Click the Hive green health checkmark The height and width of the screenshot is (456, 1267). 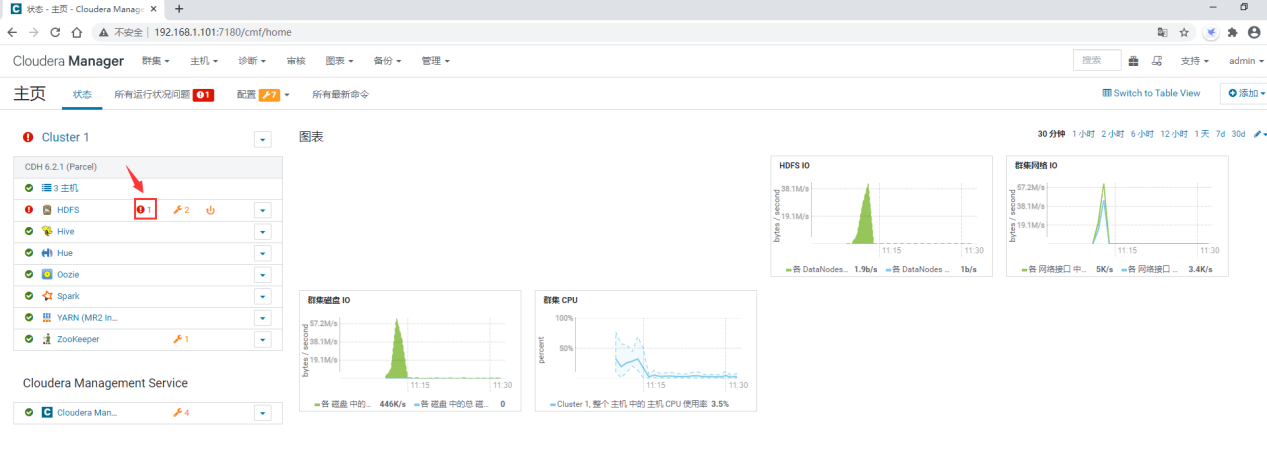coord(29,231)
